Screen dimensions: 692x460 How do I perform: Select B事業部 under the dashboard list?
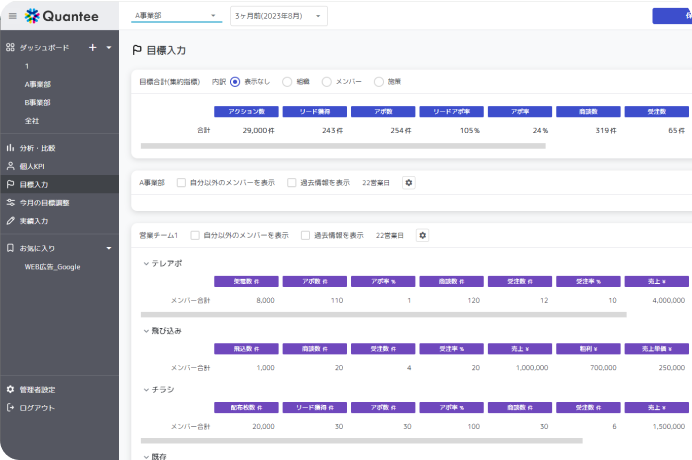(x=37, y=102)
